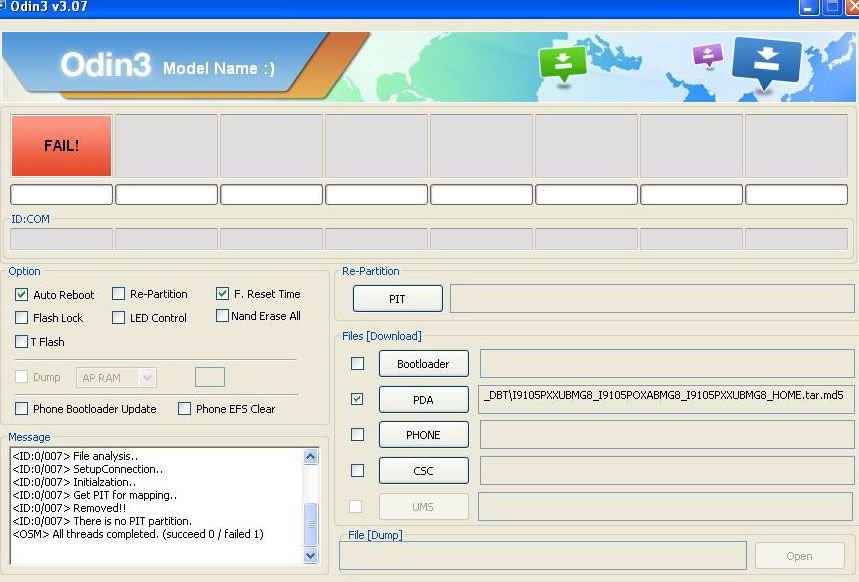Viewport: 859px width, 582px height.
Task: Tick the PHONE file checkbox
Action: (357, 435)
